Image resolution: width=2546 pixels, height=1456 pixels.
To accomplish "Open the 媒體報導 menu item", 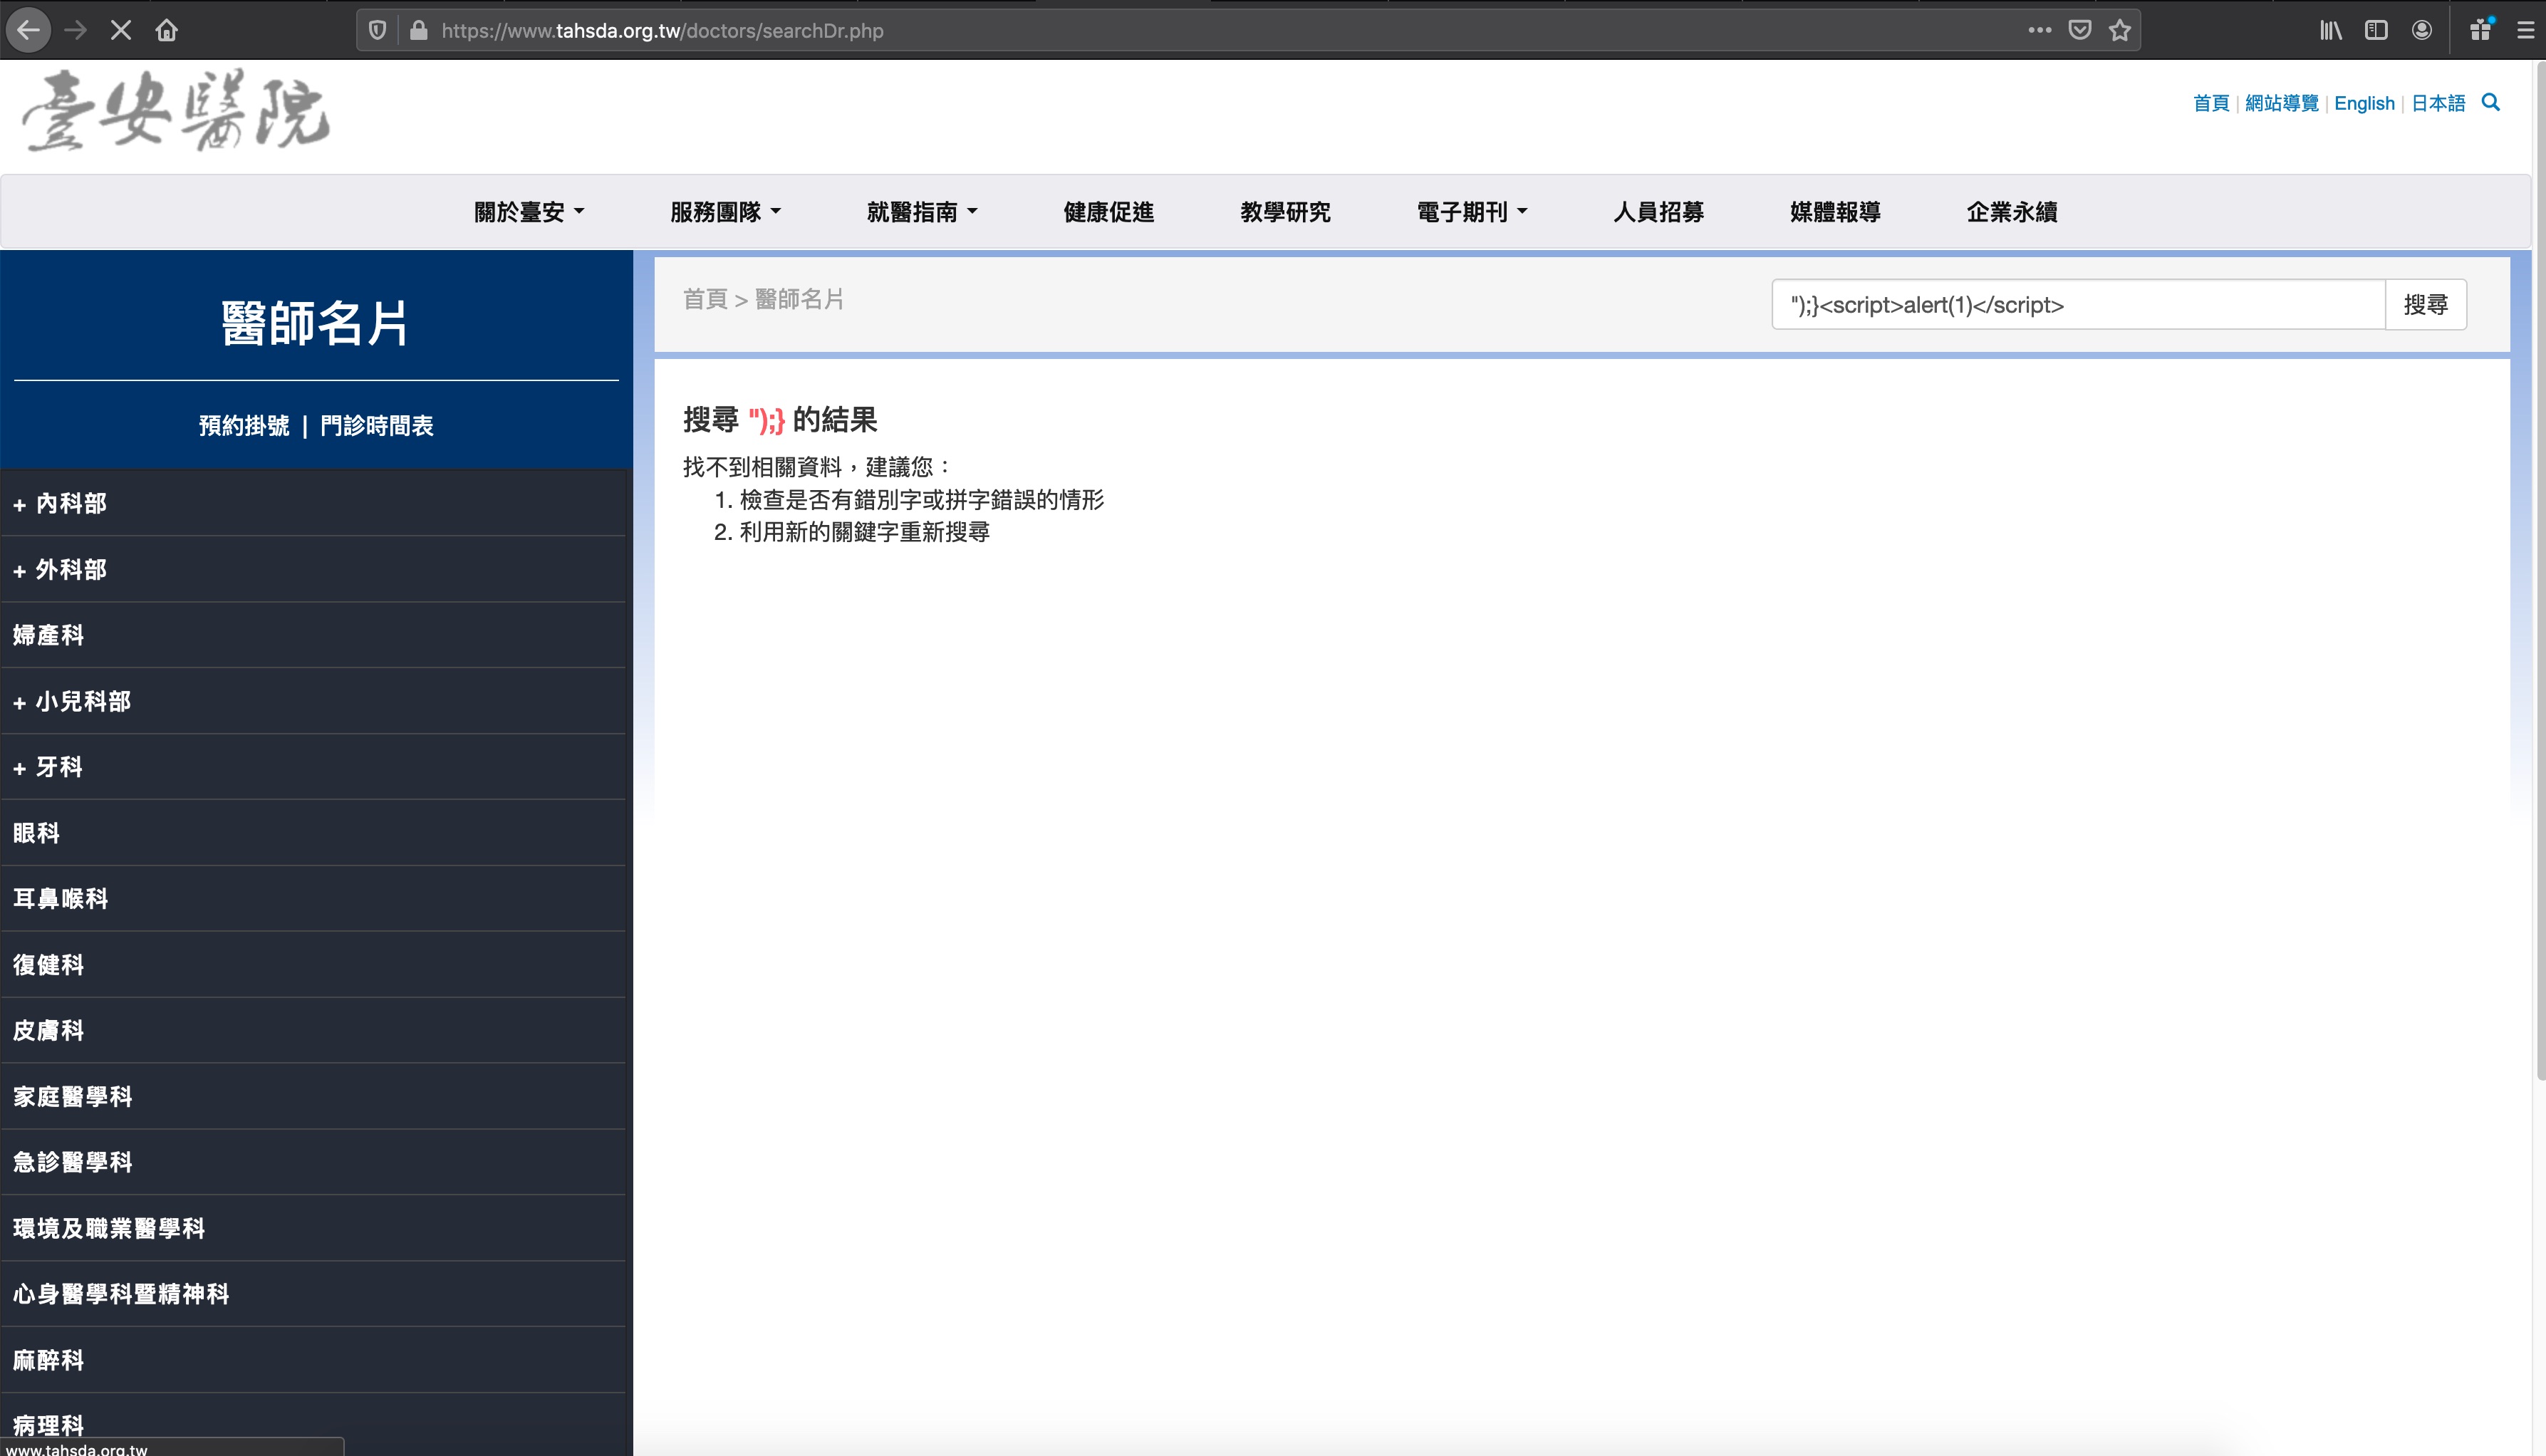I will (1835, 212).
